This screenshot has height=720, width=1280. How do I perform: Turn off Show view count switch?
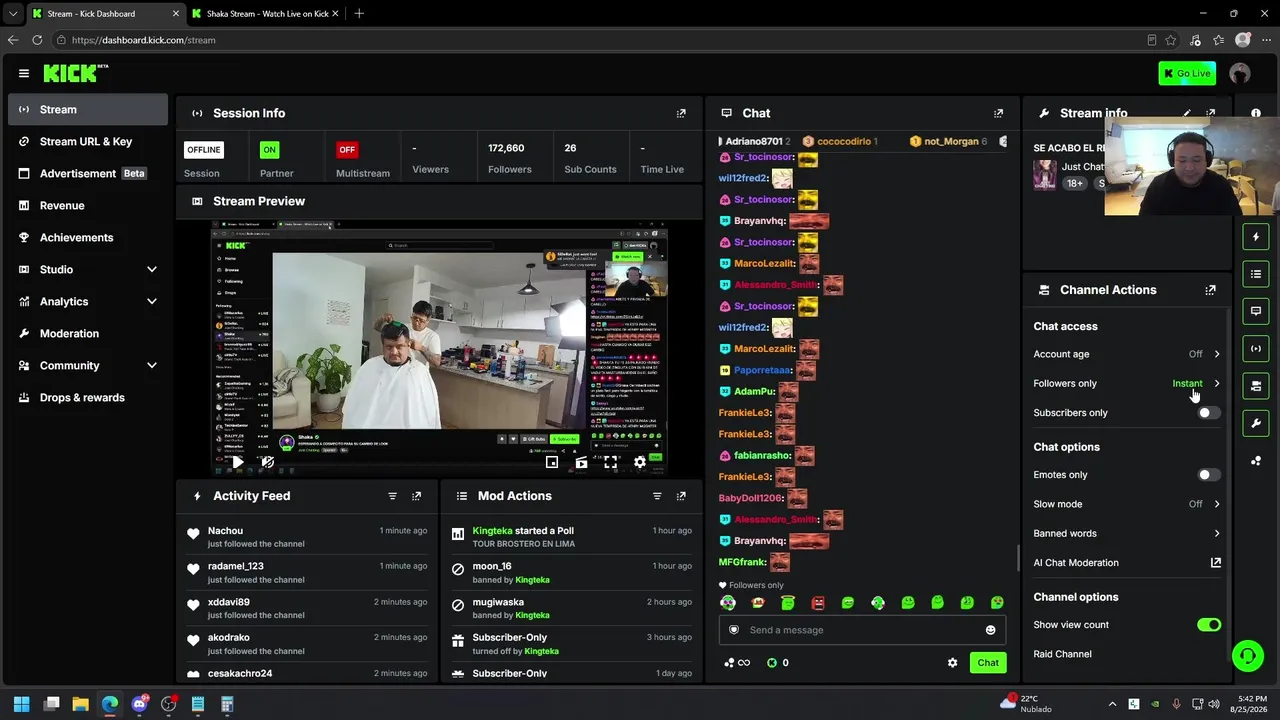click(x=1209, y=625)
